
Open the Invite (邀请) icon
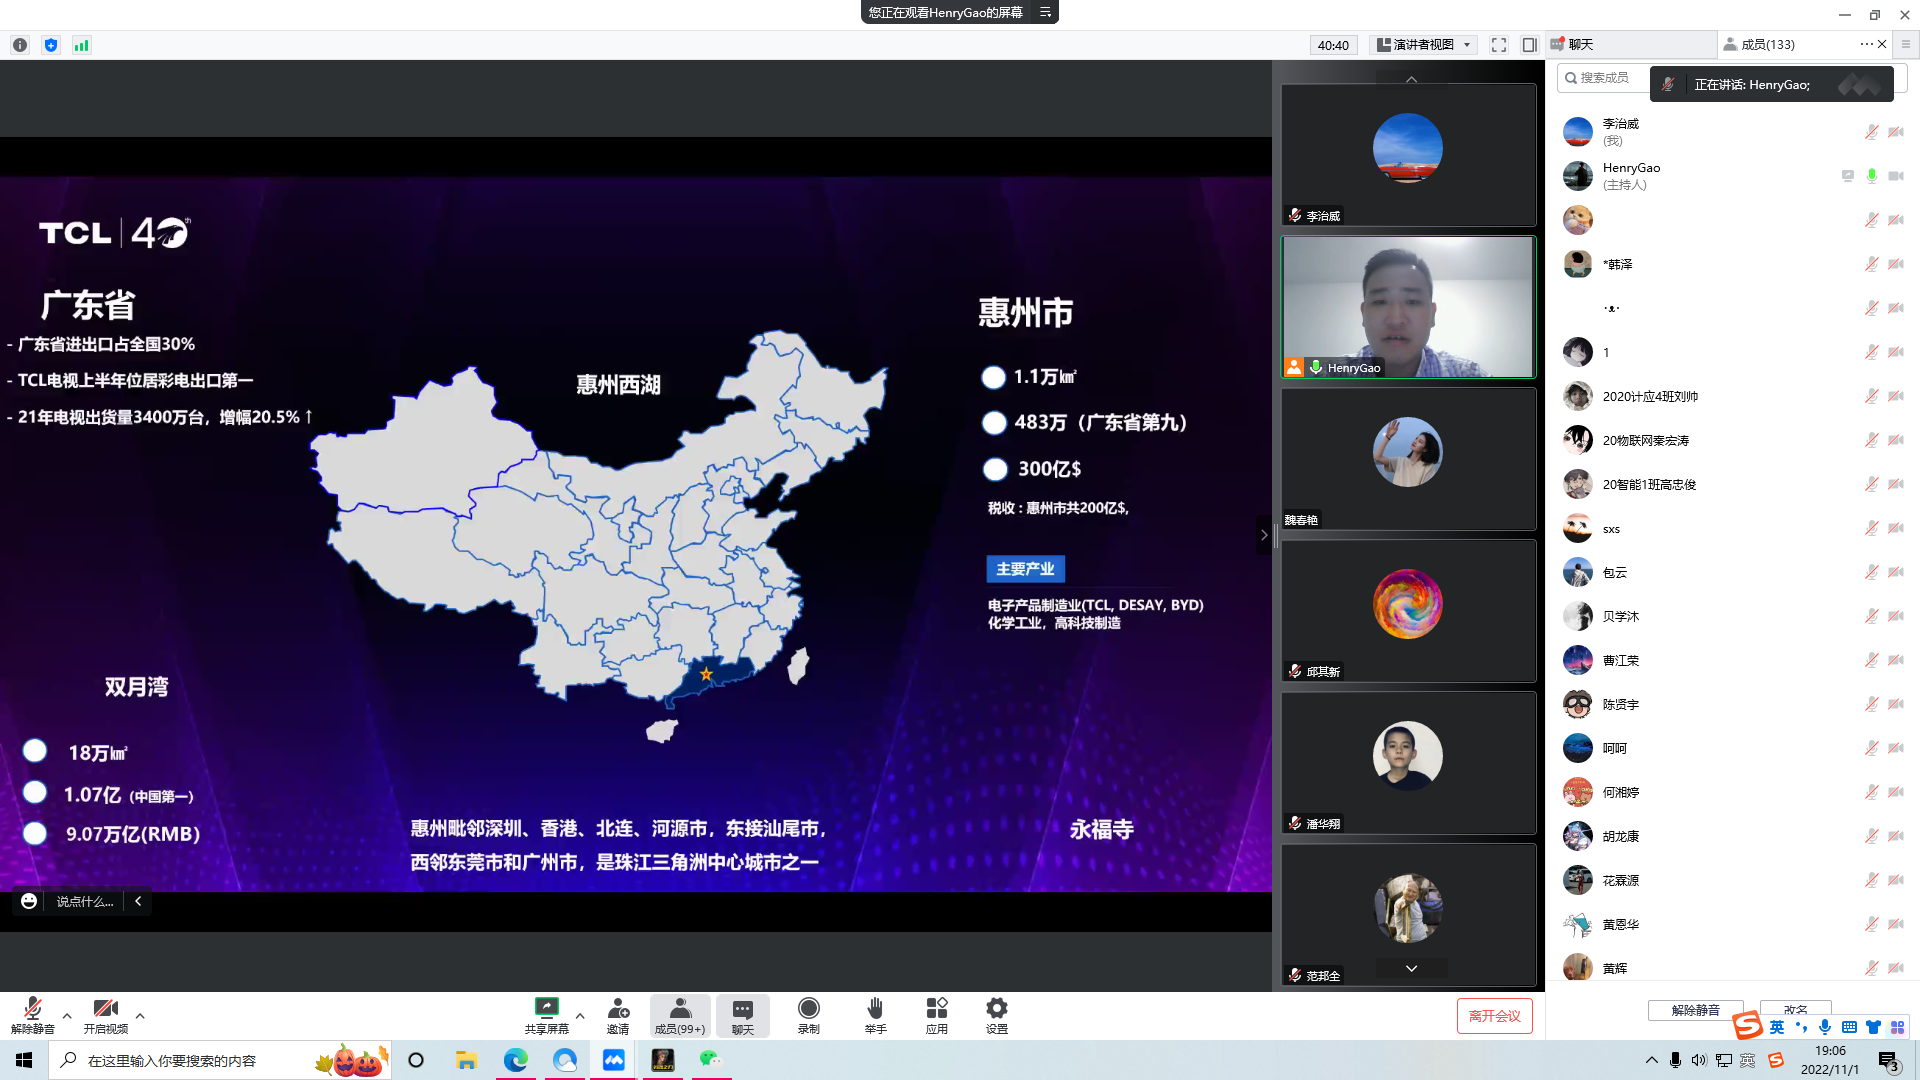coord(618,1008)
